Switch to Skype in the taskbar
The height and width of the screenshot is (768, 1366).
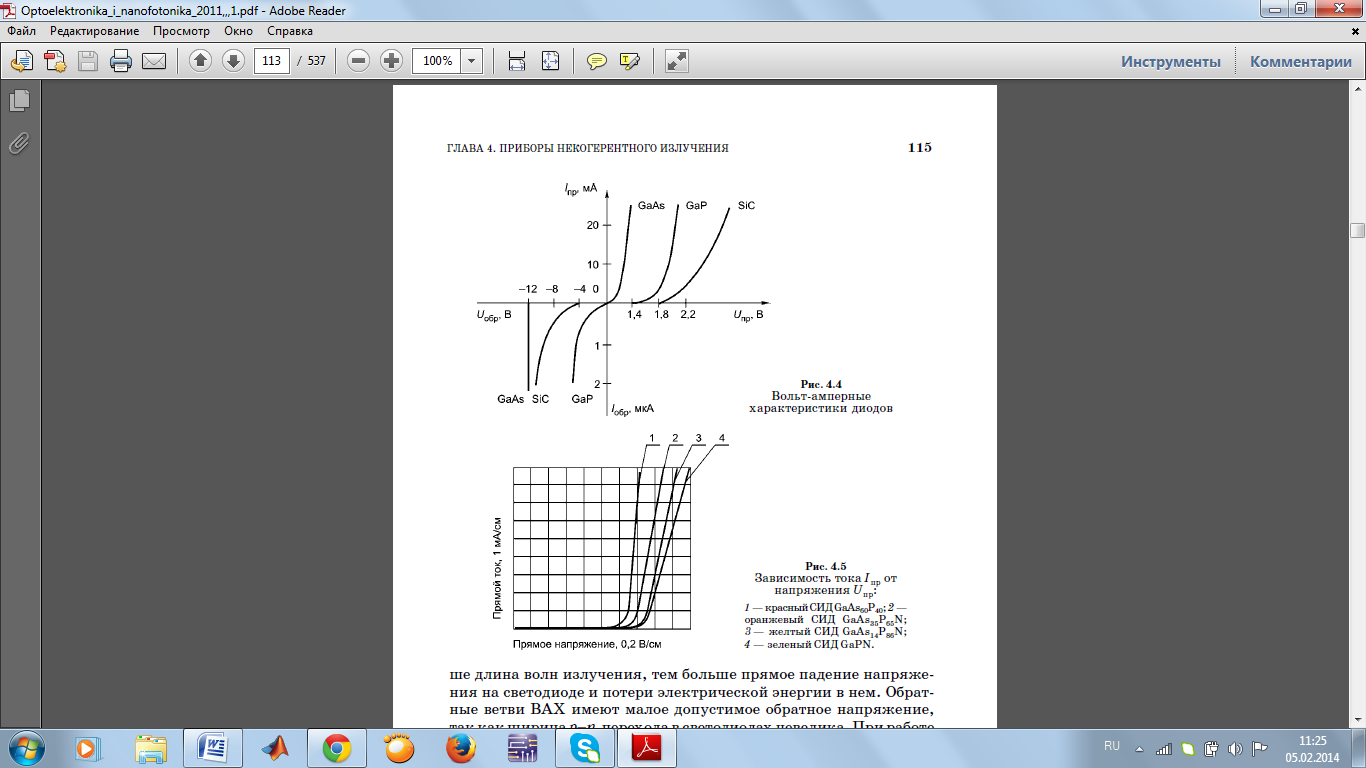(585, 747)
